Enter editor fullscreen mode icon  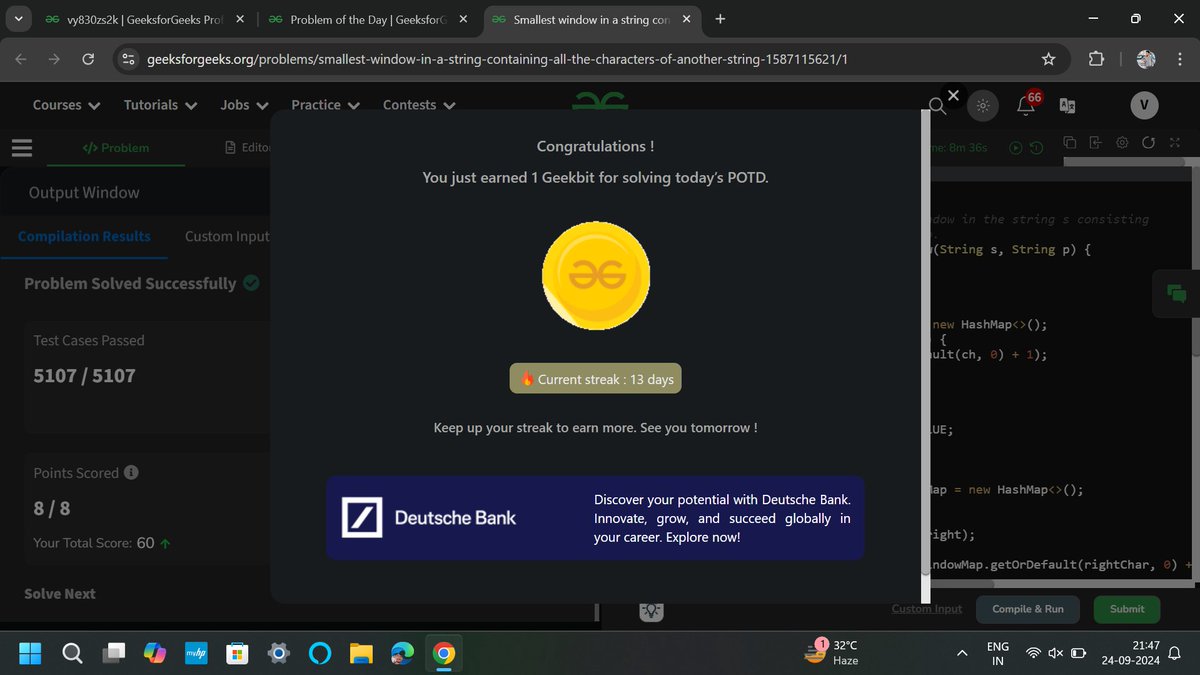point(1175,143)
